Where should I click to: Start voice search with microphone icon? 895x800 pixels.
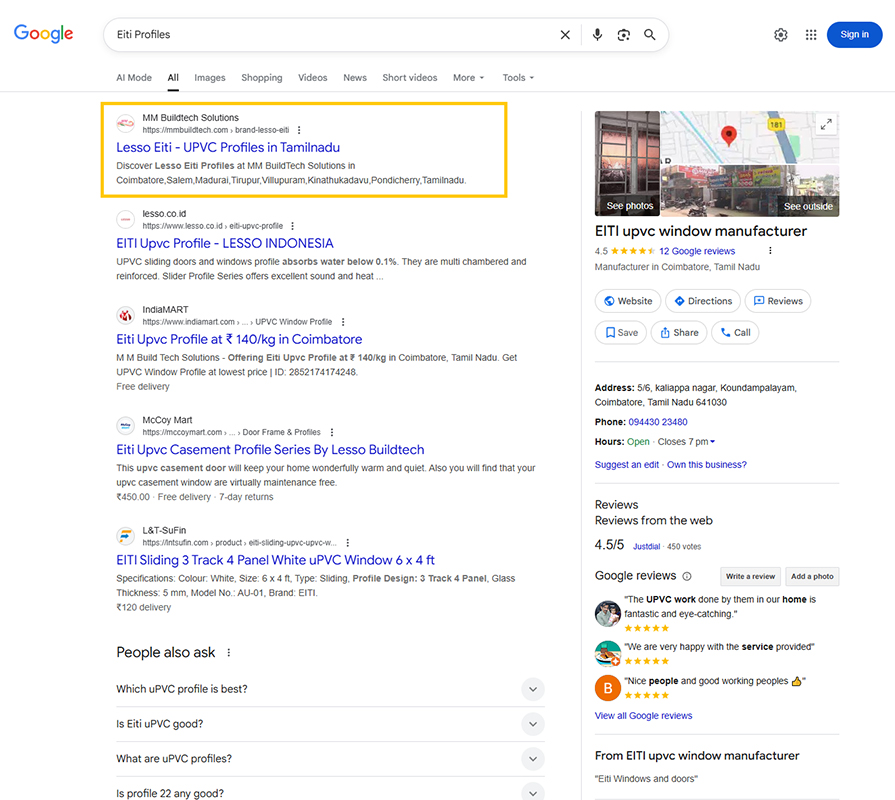click(x=597, y=35)
